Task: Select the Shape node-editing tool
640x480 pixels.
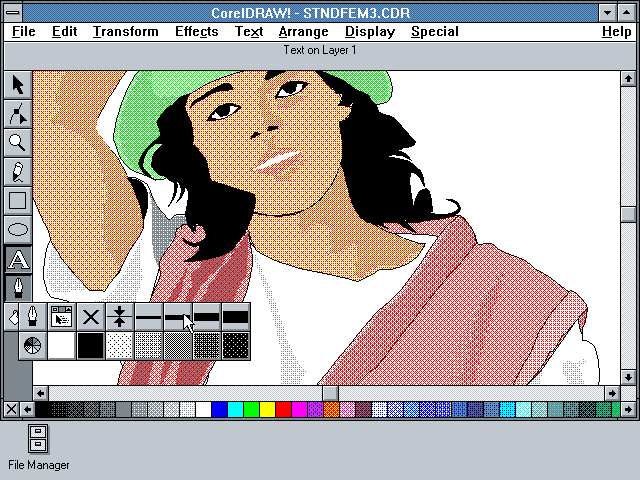Action: (x=17, y=113)
